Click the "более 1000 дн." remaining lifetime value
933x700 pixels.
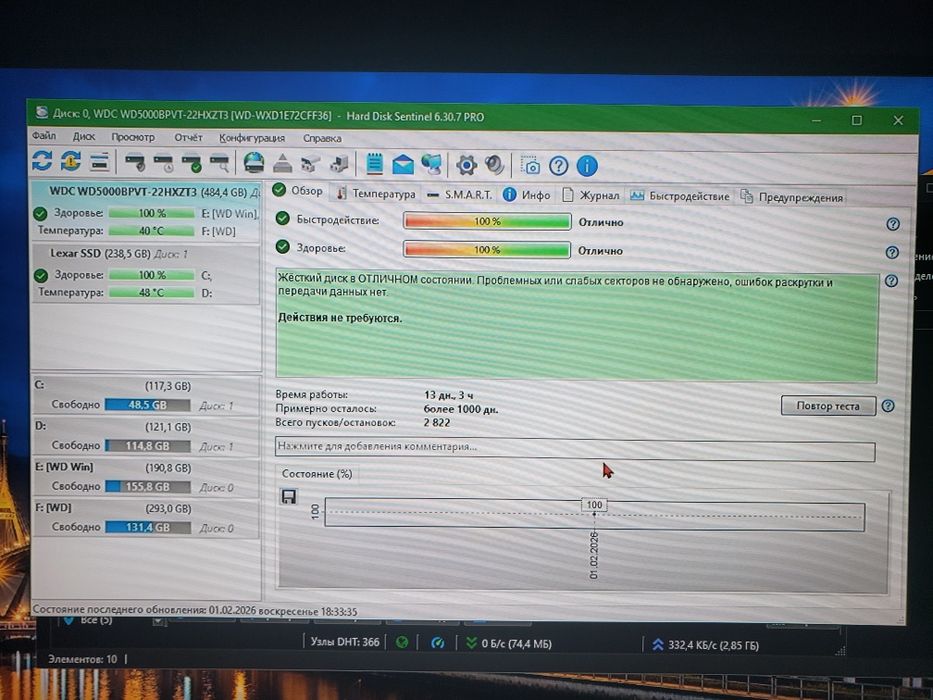461,409
